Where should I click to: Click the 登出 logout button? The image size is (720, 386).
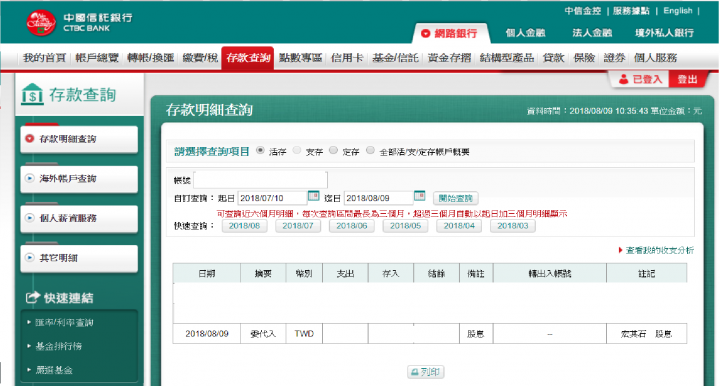(x=687, y=79)
